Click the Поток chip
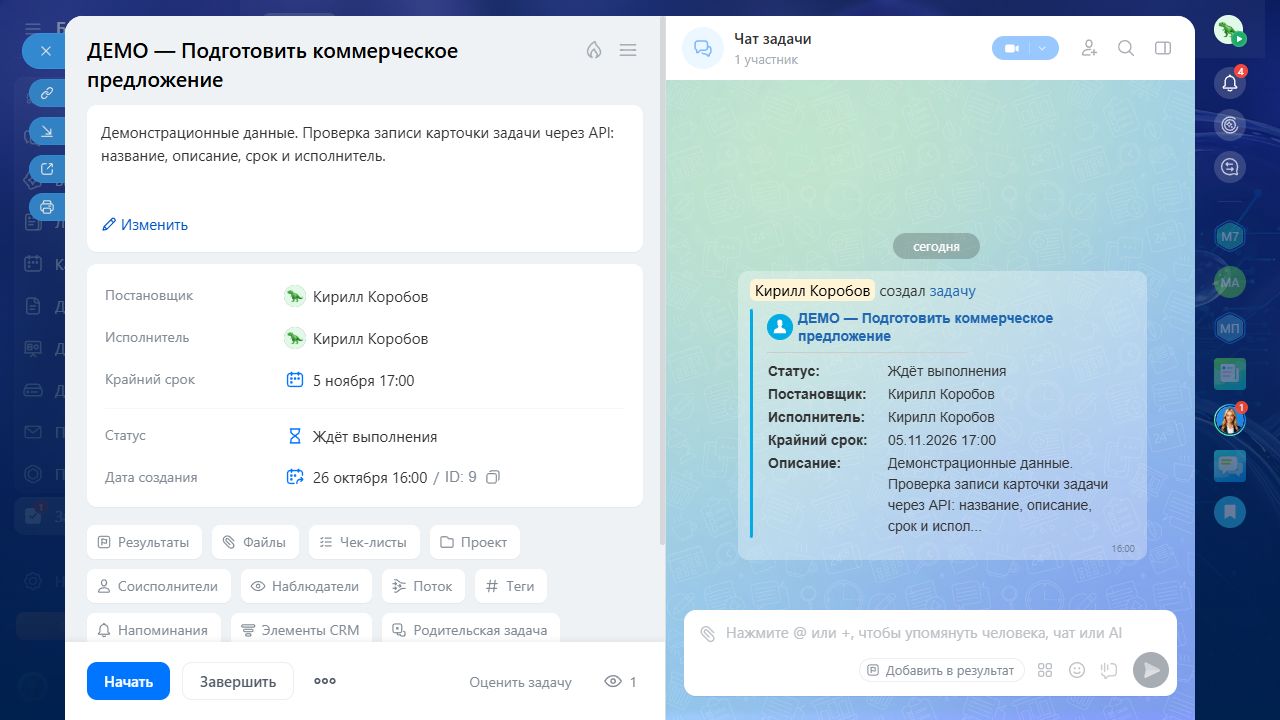1280x720 pixels. click(x=423, y=586)
